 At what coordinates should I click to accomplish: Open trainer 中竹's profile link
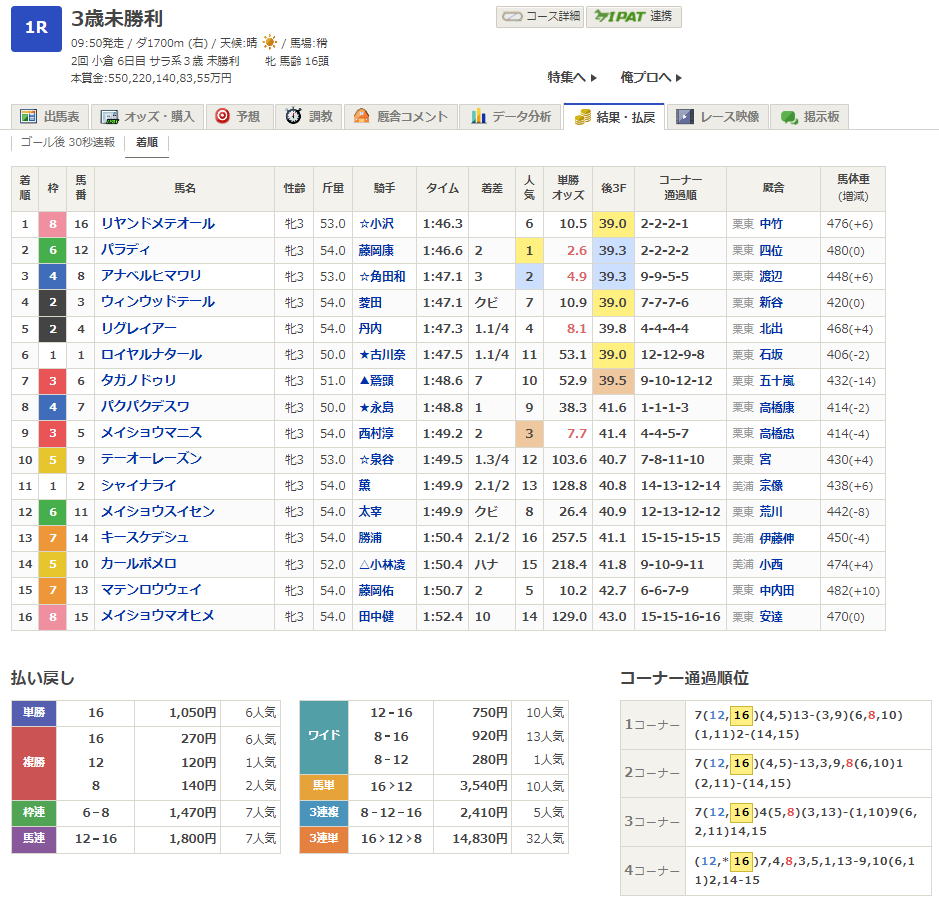tap(771, 224)
